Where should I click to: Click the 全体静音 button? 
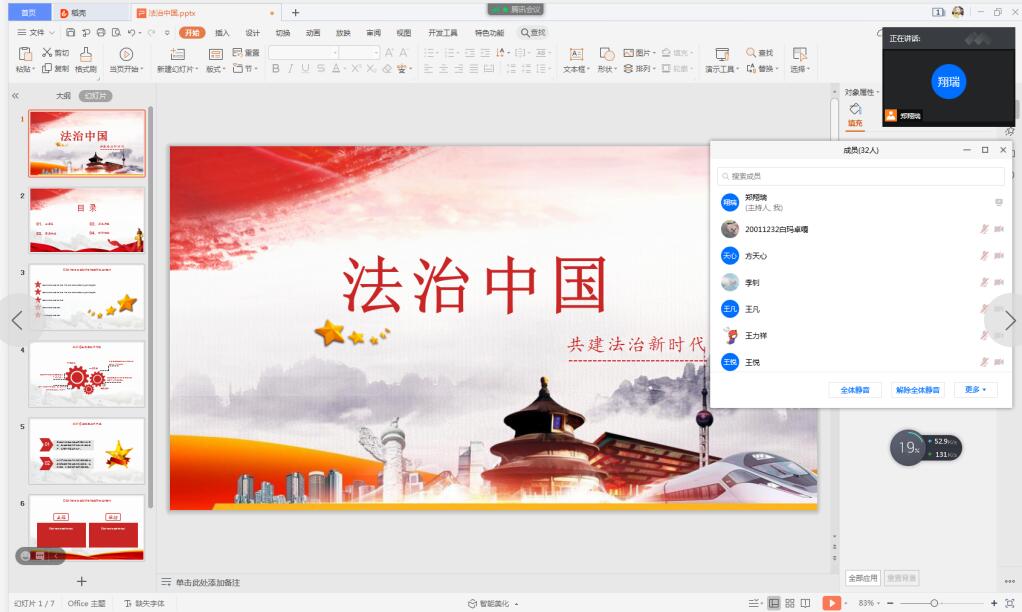[854, 390]
